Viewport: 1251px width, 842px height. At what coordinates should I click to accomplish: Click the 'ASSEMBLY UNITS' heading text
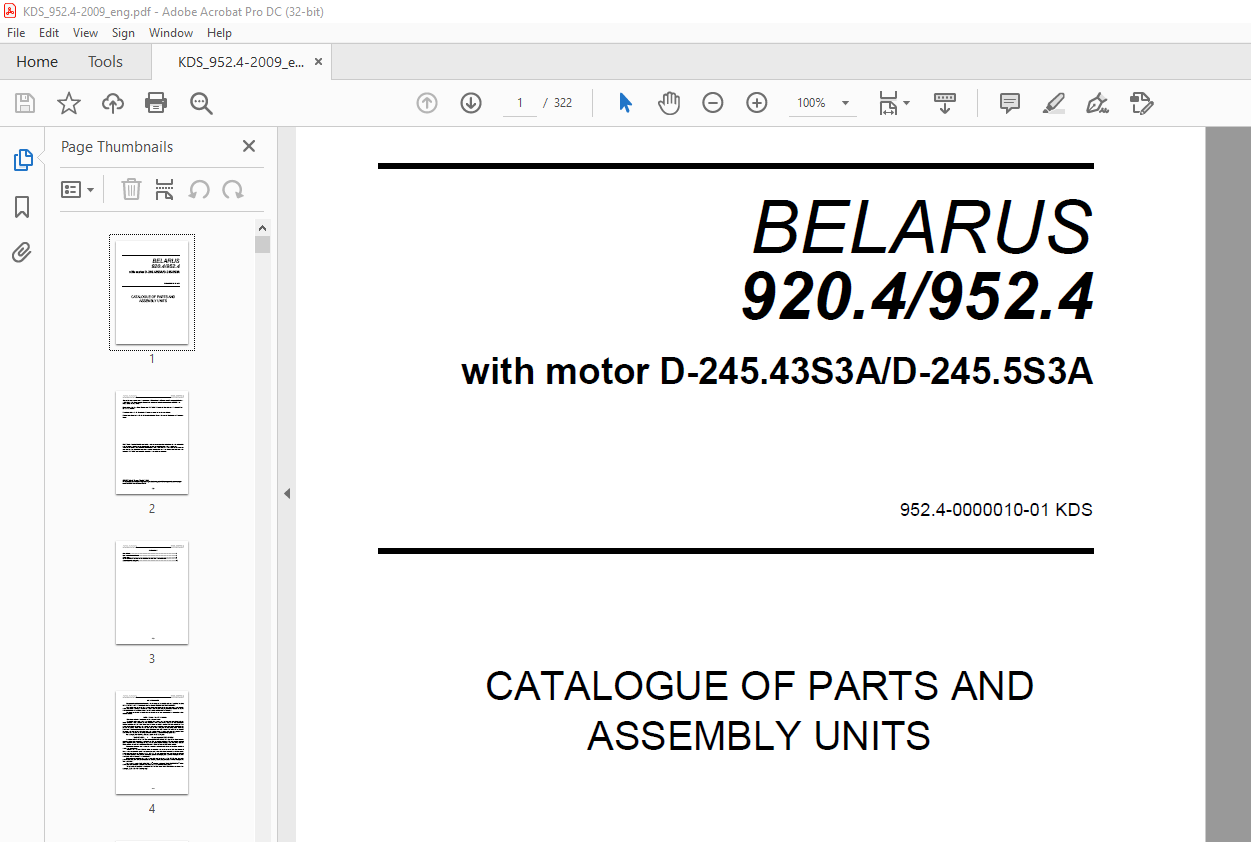click(759, 737)
